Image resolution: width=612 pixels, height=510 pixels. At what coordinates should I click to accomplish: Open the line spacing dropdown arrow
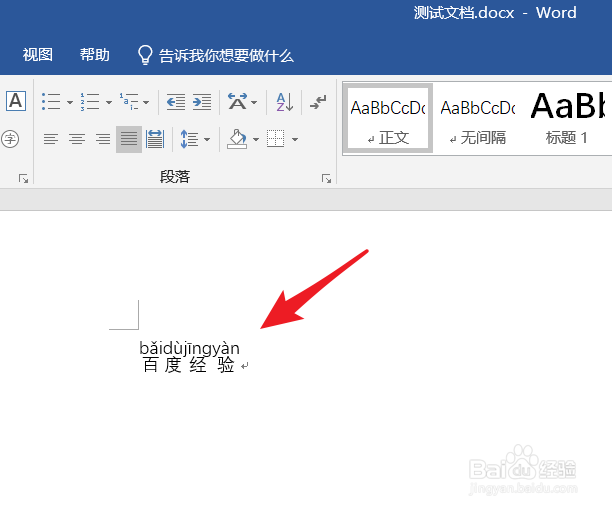(207, 139)
